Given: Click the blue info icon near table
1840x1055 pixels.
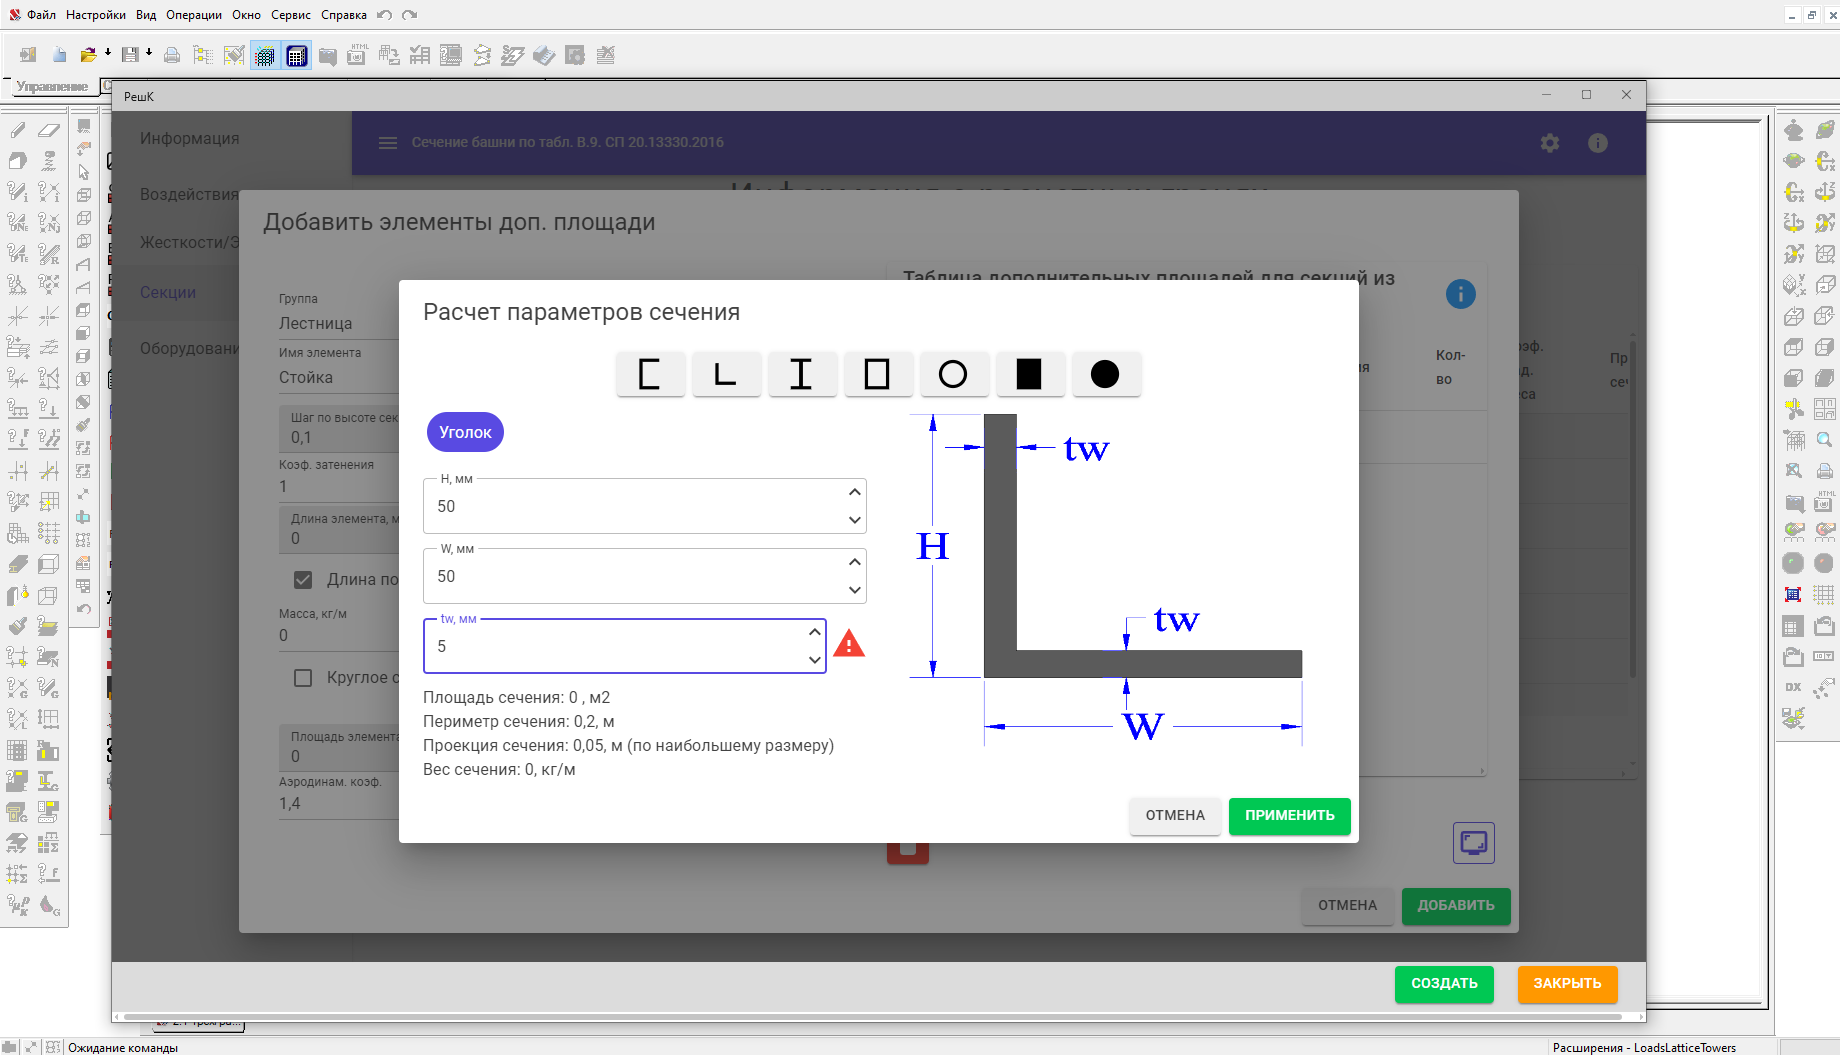Looking at the screenshot, I should [1460, 294].
